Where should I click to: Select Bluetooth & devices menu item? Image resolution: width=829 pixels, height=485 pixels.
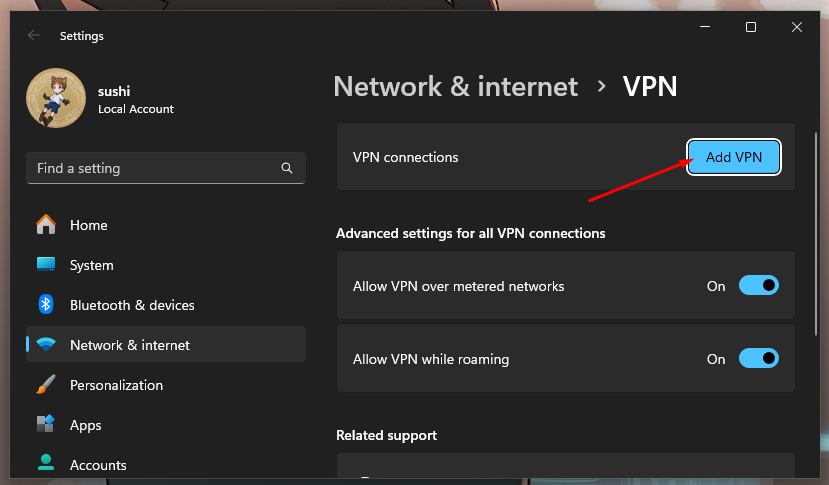tap(132, 305)
